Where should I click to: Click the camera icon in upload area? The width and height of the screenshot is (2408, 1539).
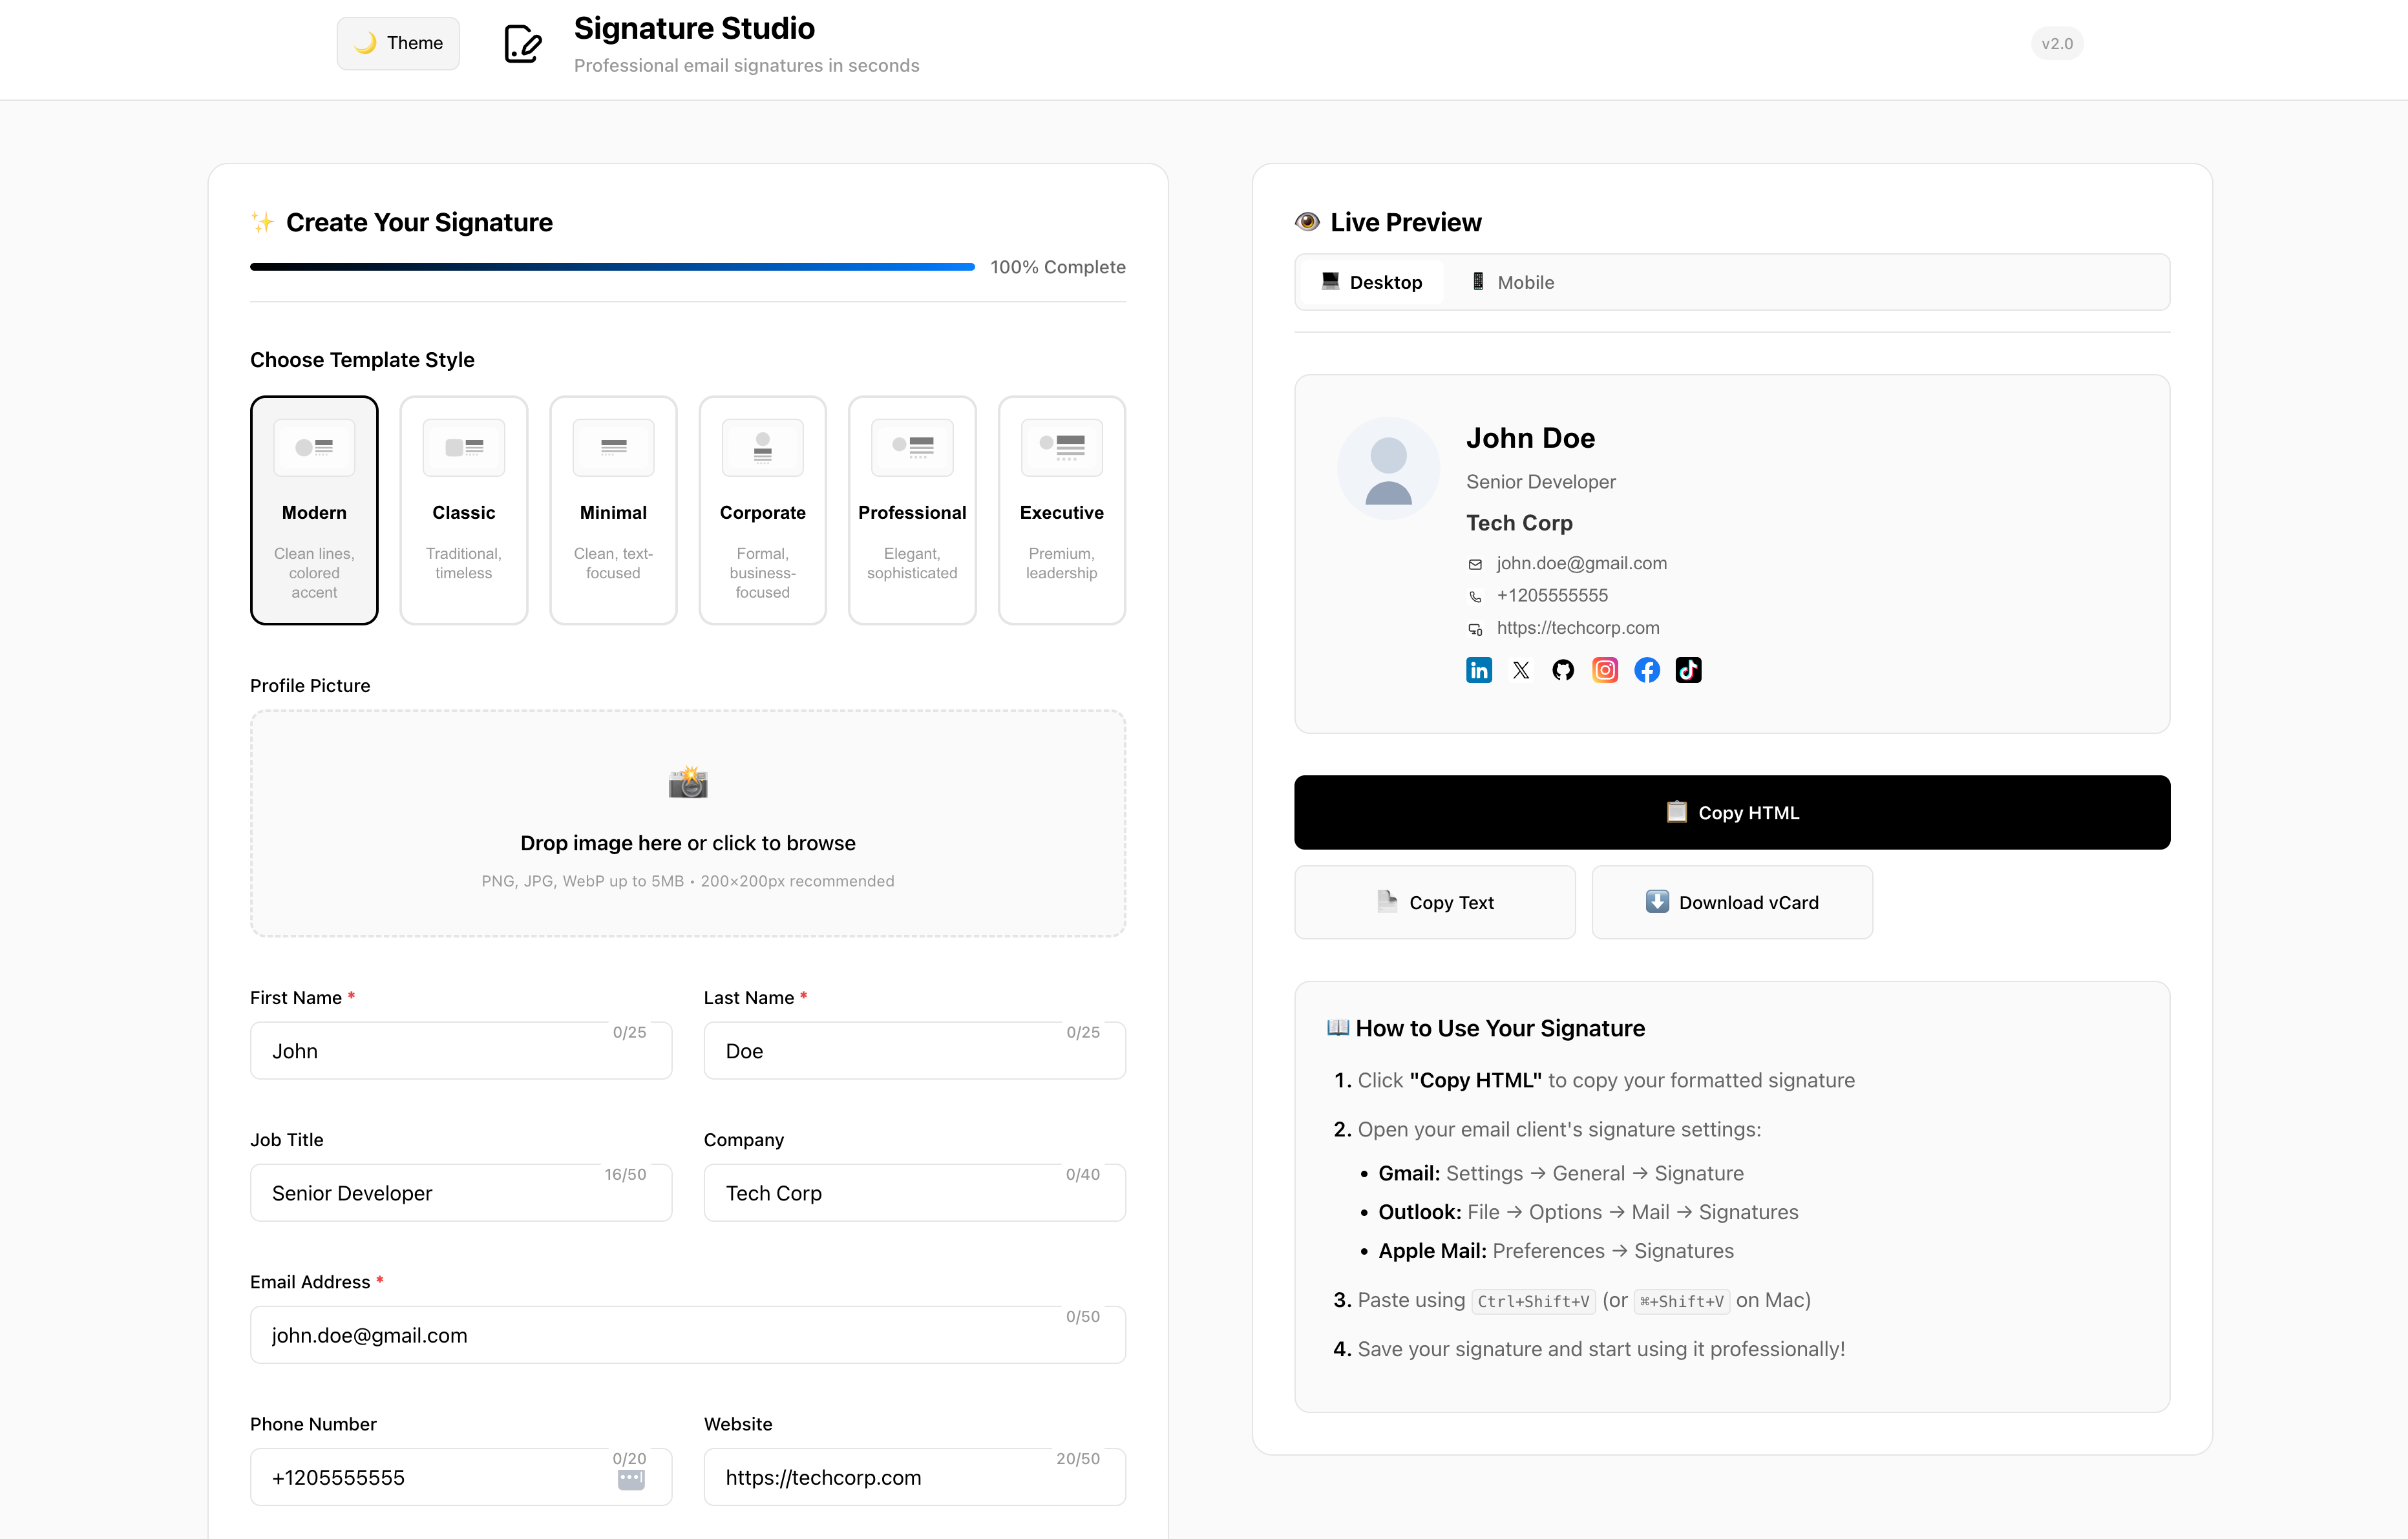coord(688,782)
